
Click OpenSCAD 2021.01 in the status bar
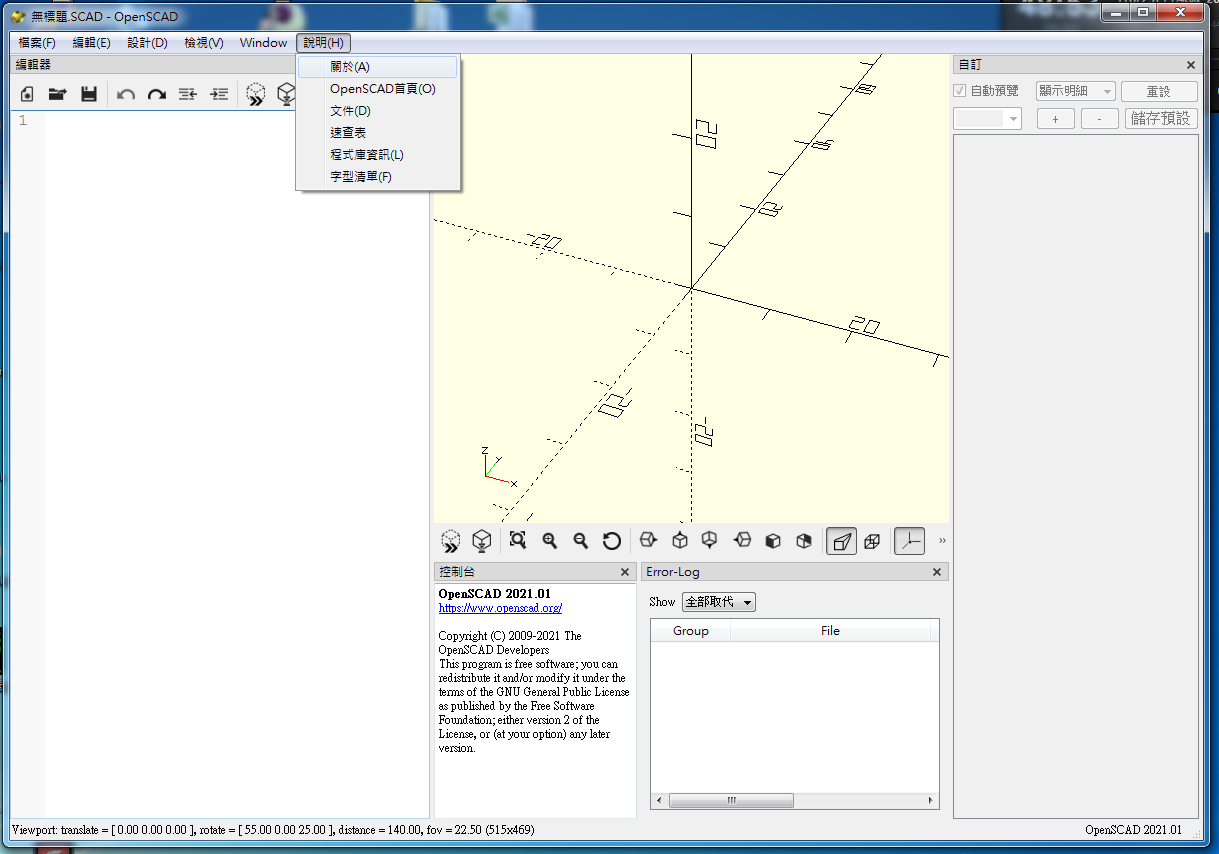1133,830
